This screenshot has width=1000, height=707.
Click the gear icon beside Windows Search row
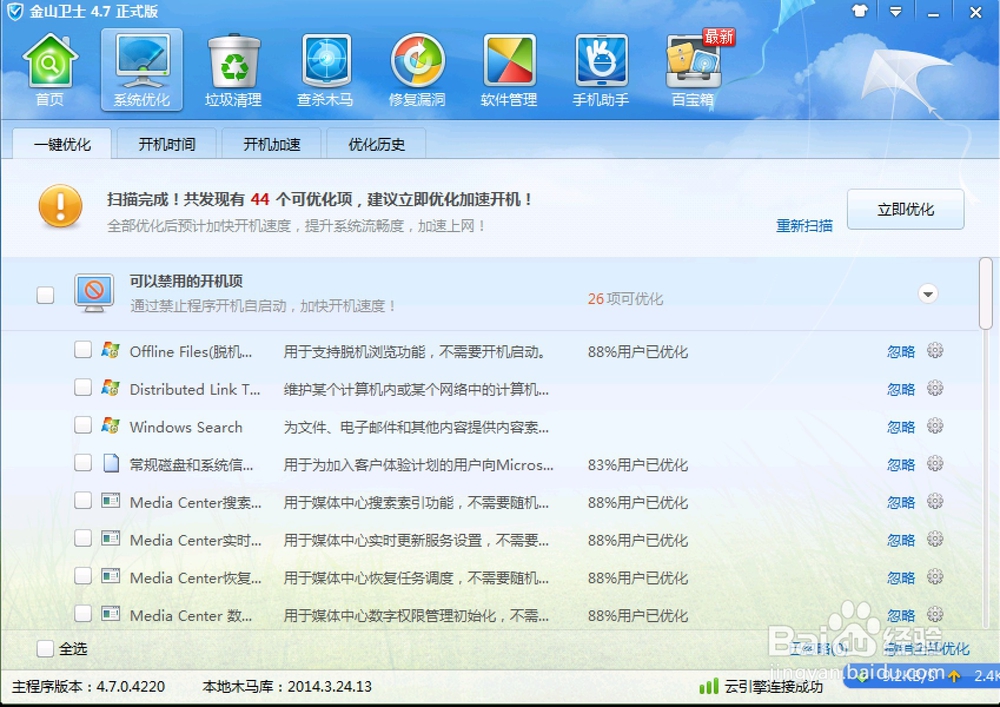[x=935, y=426]
